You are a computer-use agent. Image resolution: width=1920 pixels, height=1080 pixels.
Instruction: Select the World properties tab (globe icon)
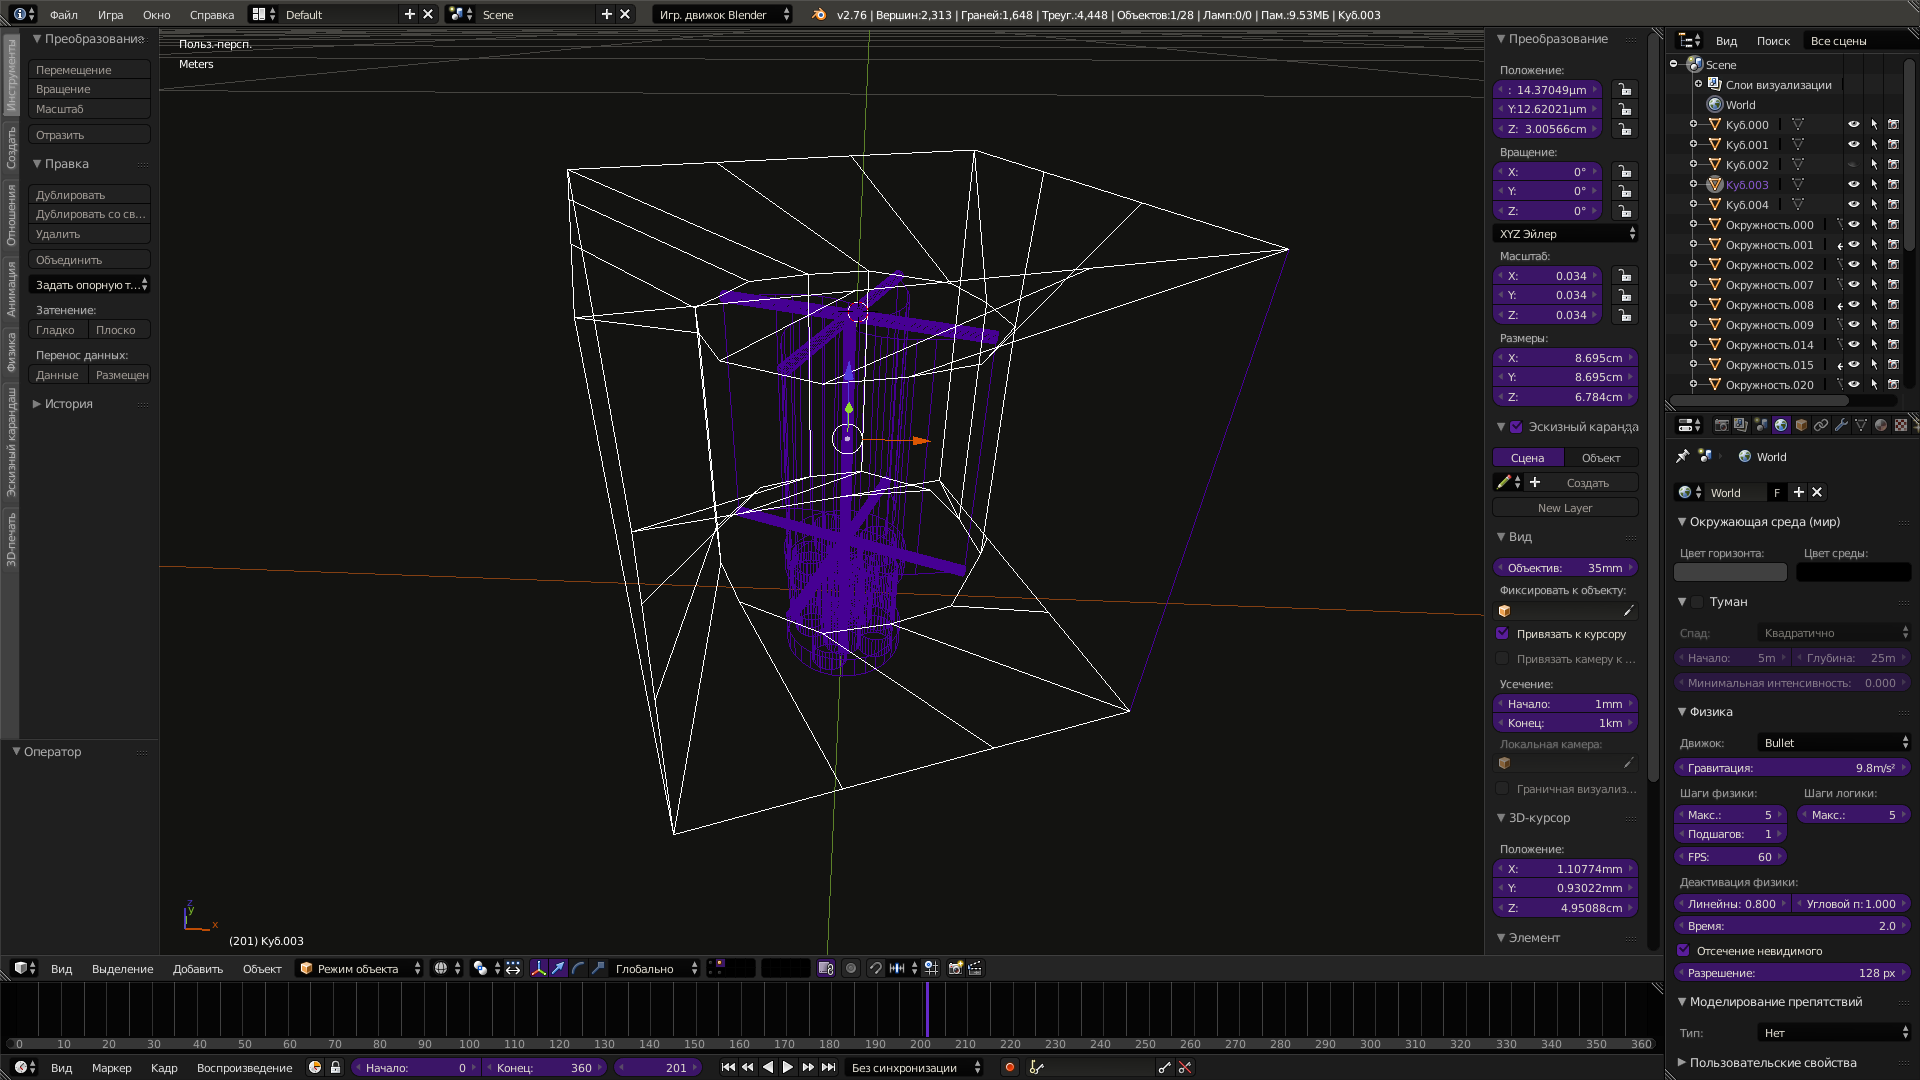click(1781, 425)
